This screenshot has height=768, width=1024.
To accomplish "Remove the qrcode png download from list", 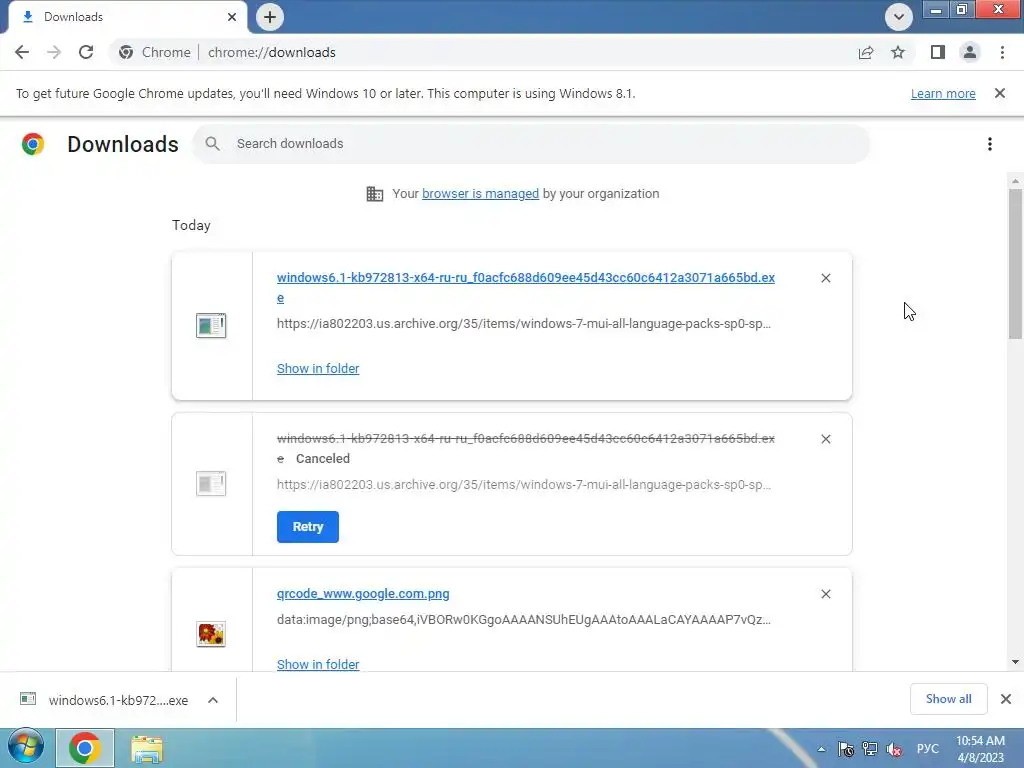I will click(825, 594).
